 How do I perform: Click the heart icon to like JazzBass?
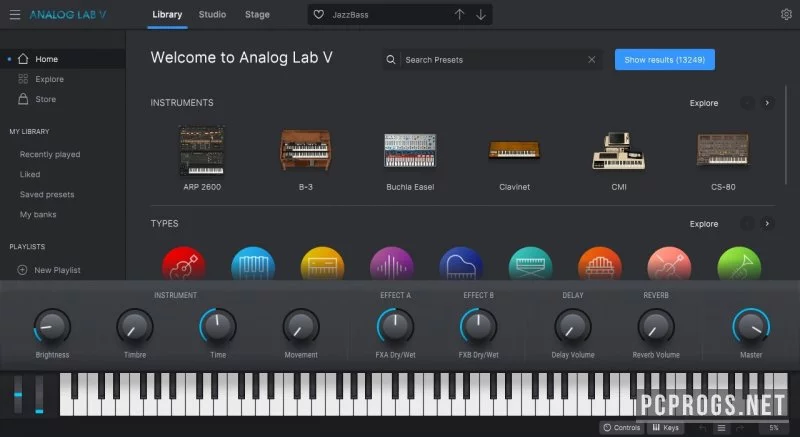[x=318, y=15]
